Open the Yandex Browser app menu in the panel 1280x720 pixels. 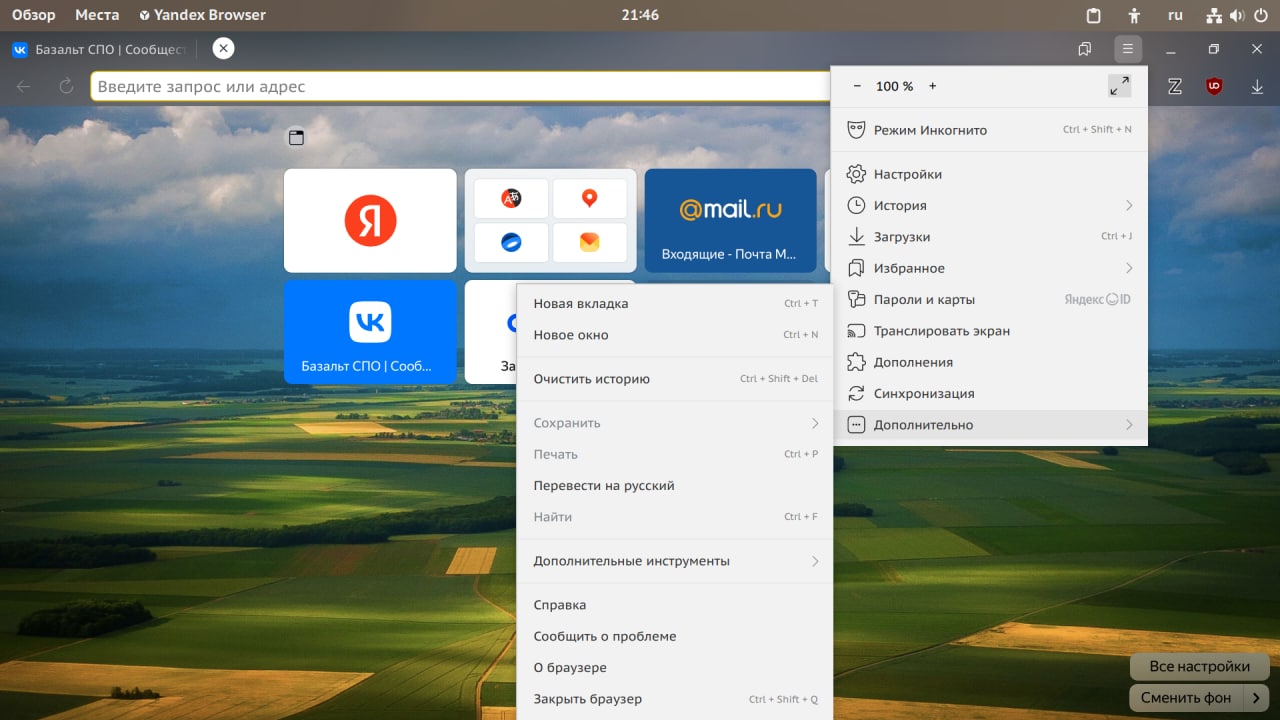203,15
